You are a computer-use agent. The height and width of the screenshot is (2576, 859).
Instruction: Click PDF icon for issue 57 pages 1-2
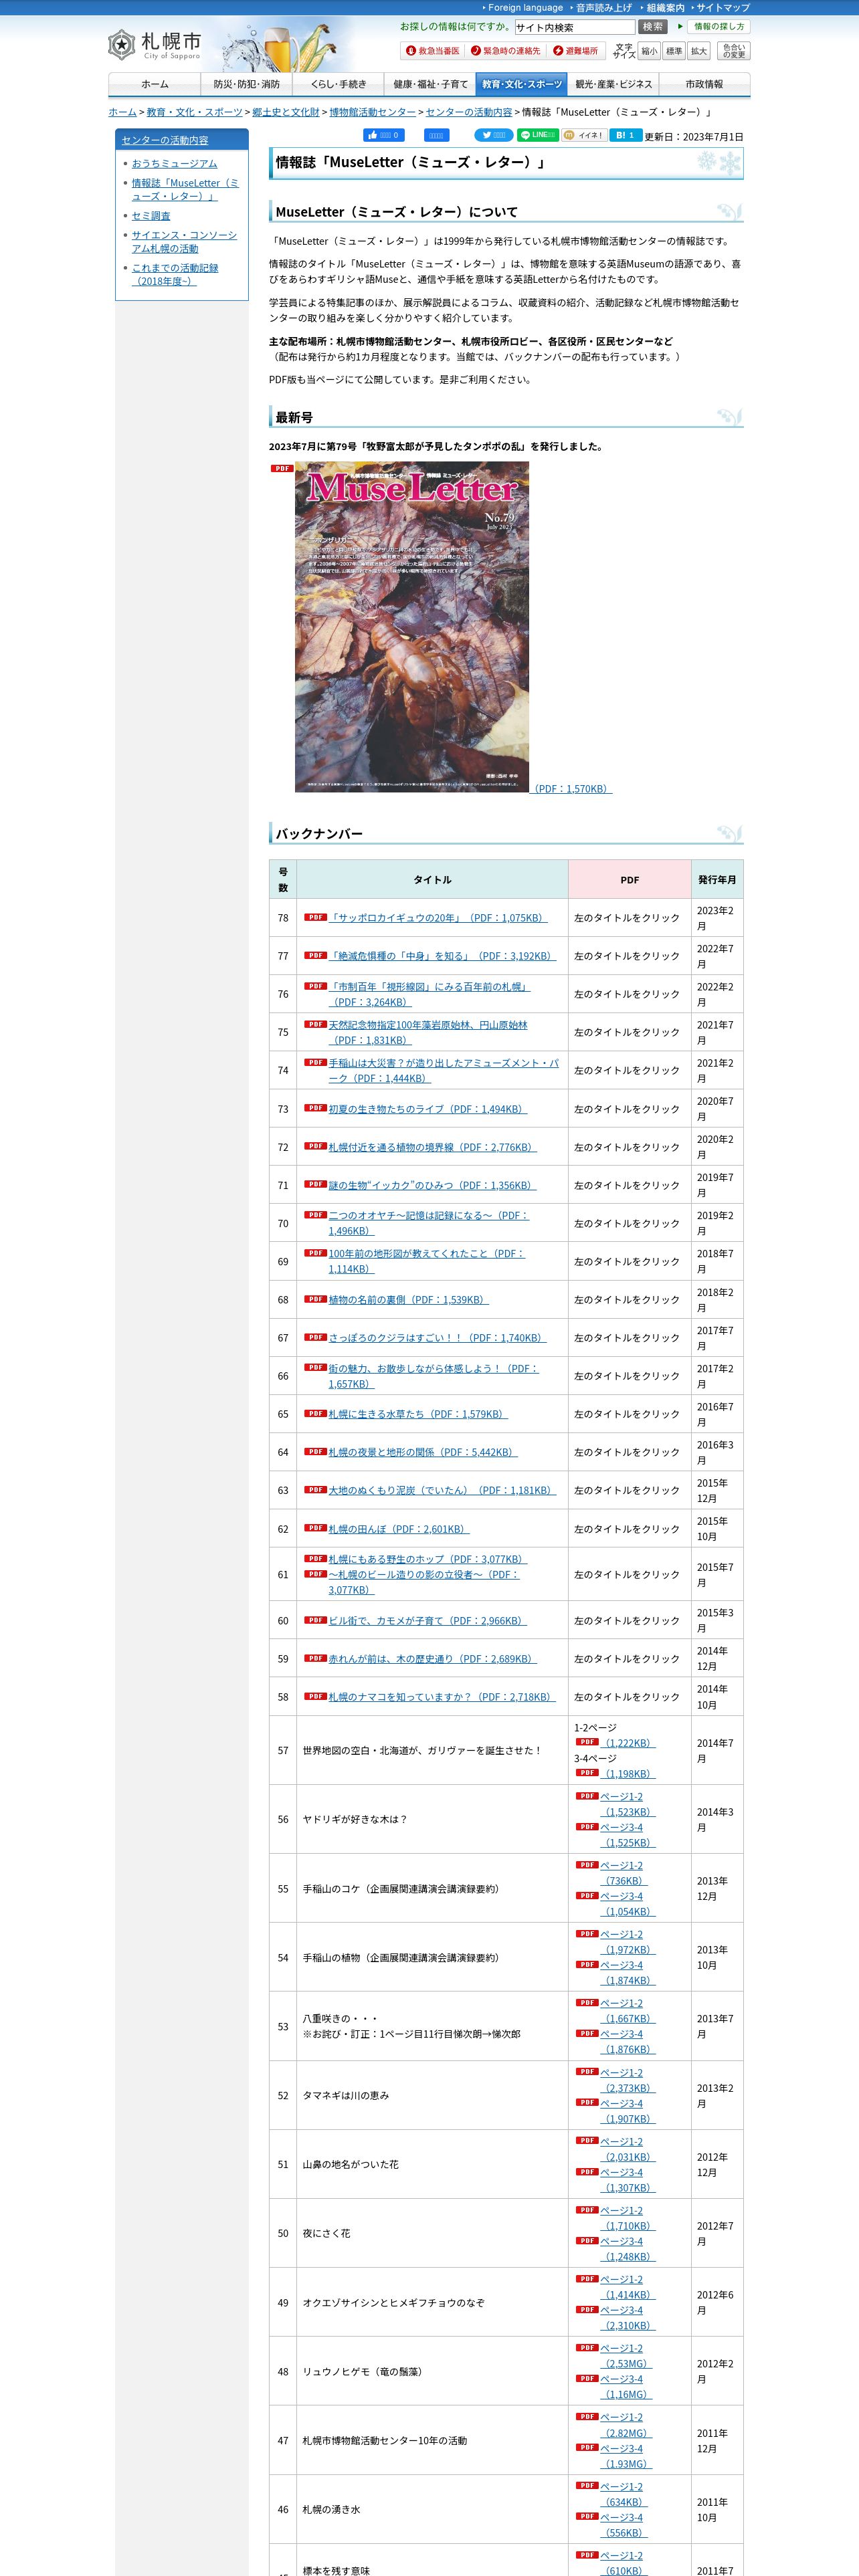587,1742
